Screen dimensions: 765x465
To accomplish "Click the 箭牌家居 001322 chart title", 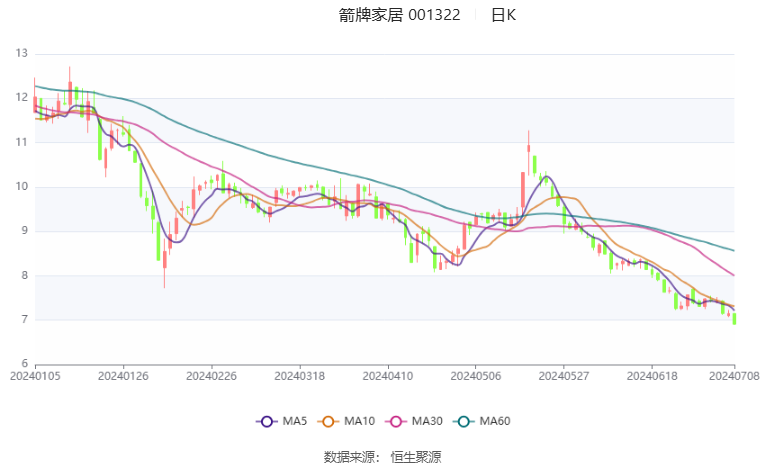I will pos(400,15).
